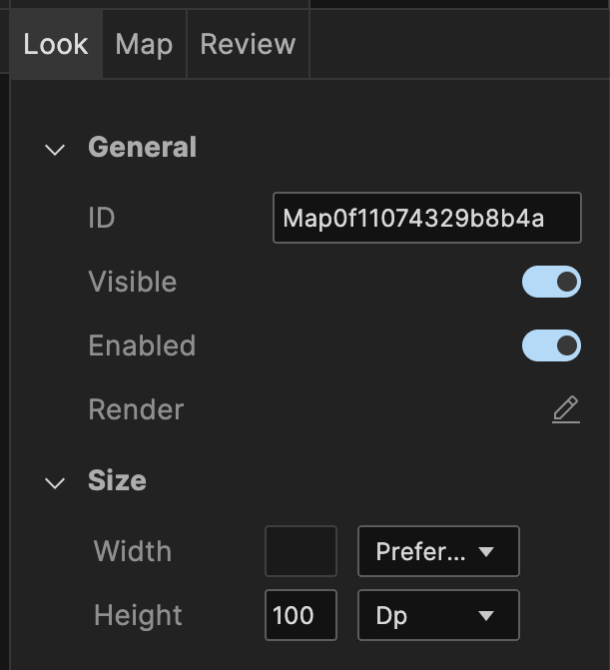Viewport: 610px width, 670px height.
Task: Click the Height property label
Action: pos(138,615)
